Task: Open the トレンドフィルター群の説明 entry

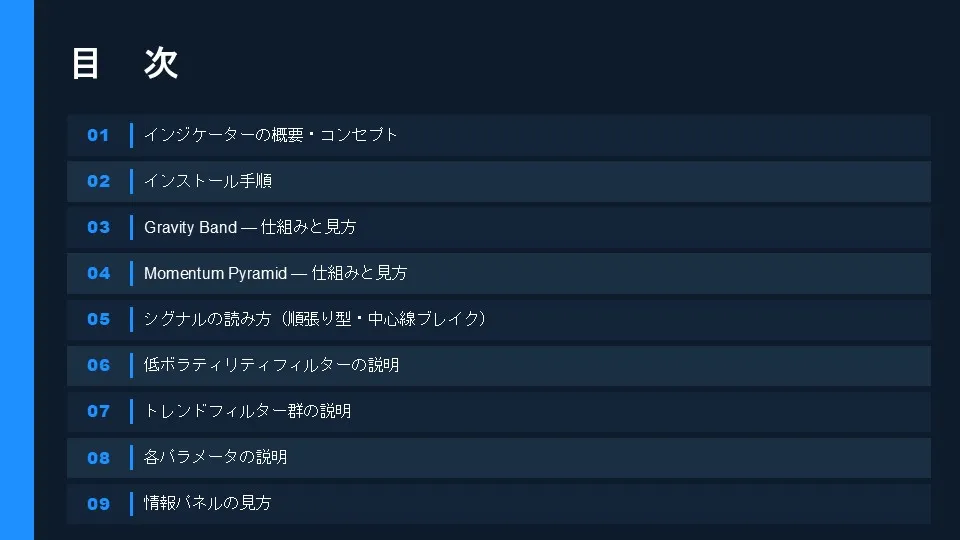Action: point(247,411)
